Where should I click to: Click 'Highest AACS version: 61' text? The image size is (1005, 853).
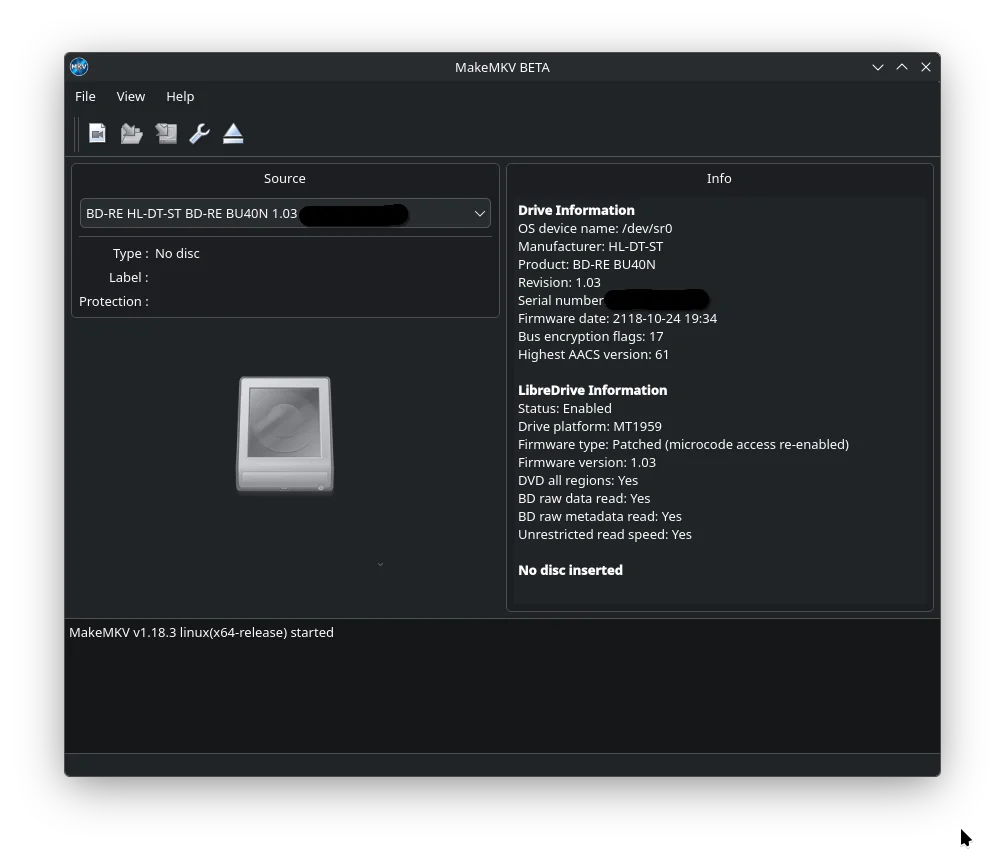pos(593,354)
